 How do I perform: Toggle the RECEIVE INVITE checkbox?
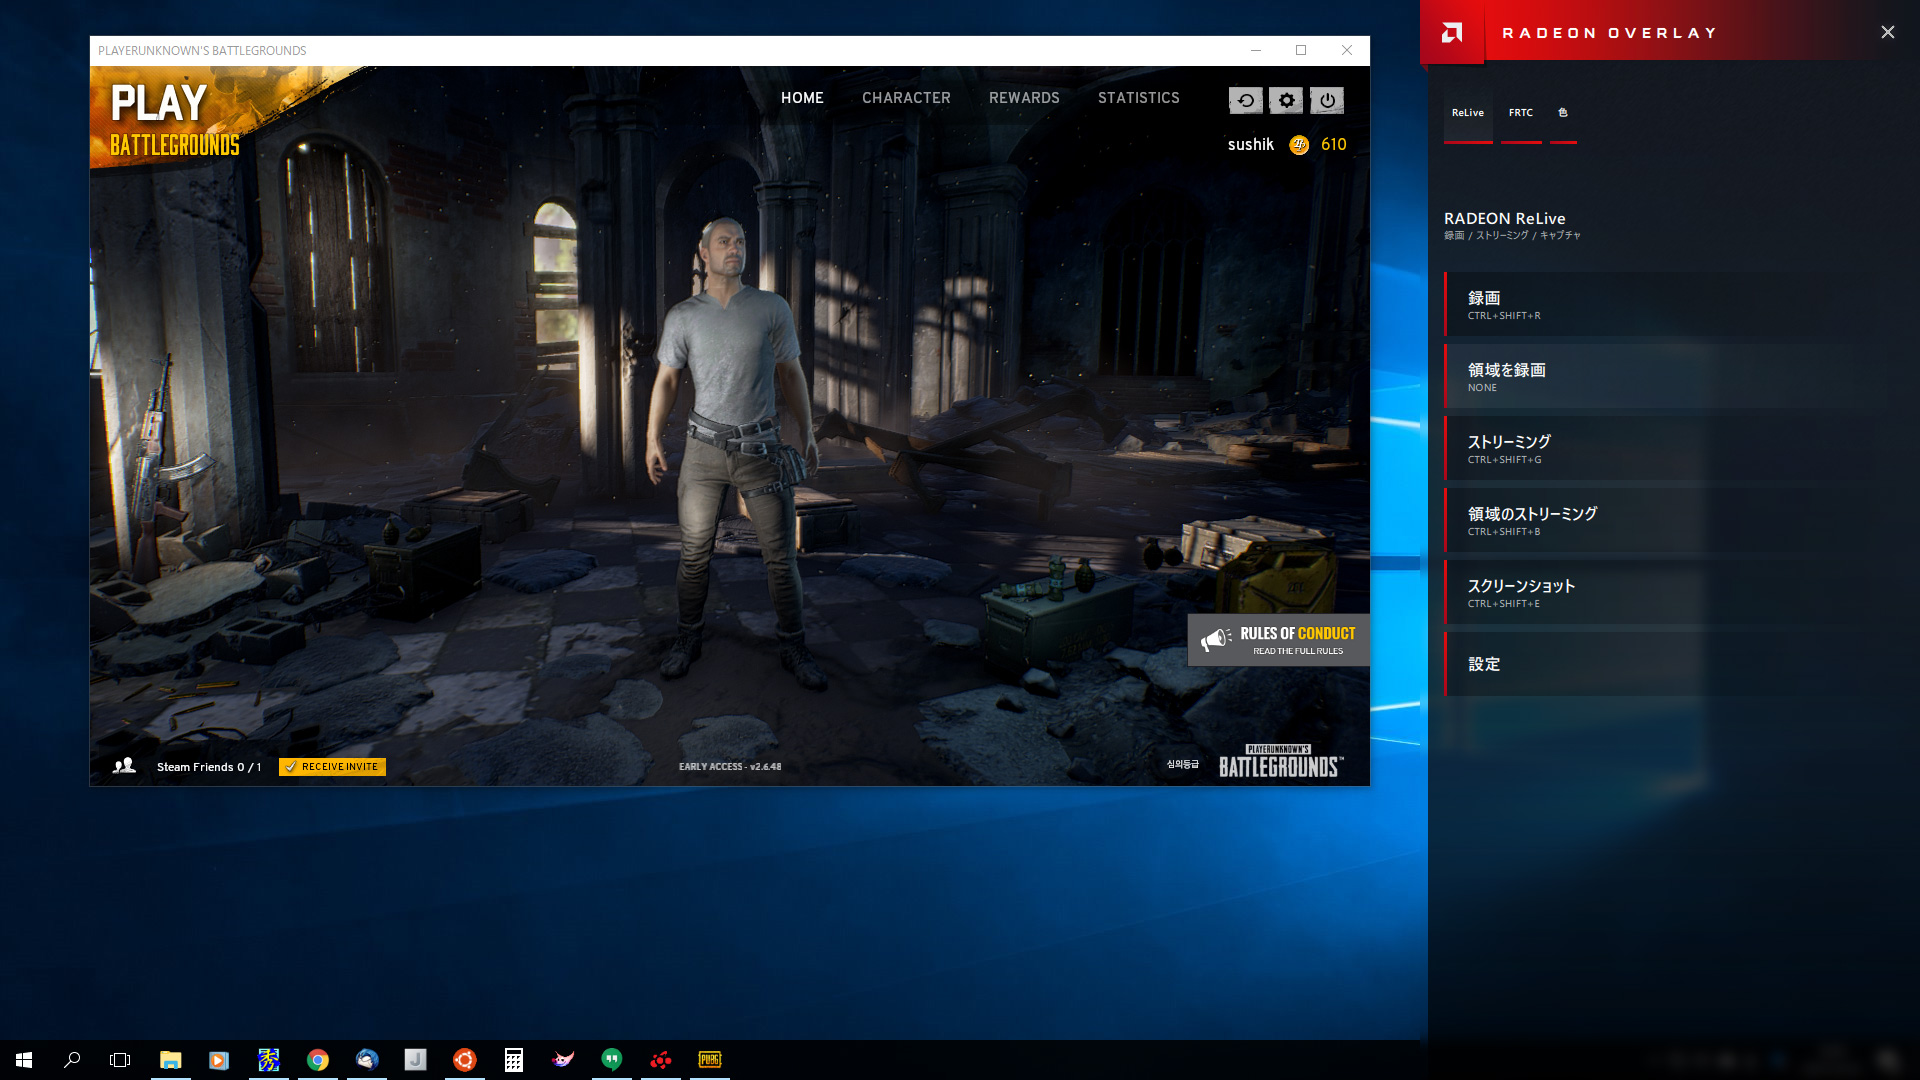click(332, 767)
